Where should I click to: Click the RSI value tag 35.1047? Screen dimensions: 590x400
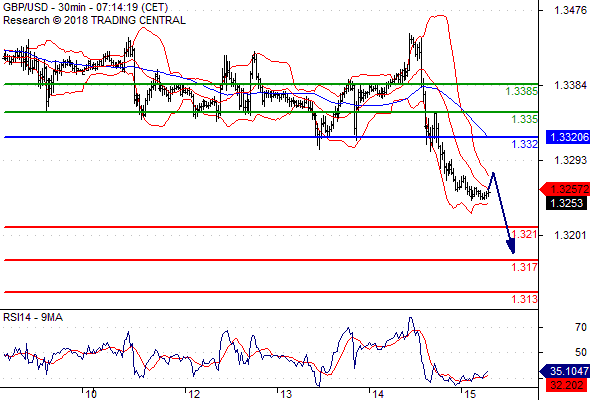(565, 371)
